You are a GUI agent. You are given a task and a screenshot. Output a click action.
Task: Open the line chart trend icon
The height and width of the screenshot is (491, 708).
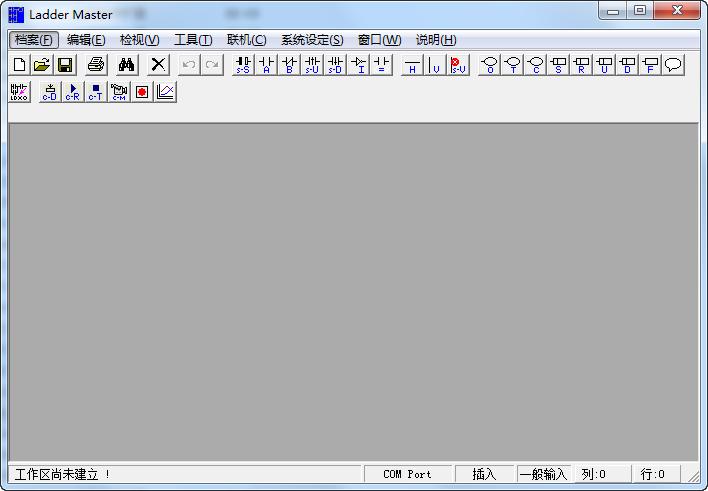(x=165, y=92)
